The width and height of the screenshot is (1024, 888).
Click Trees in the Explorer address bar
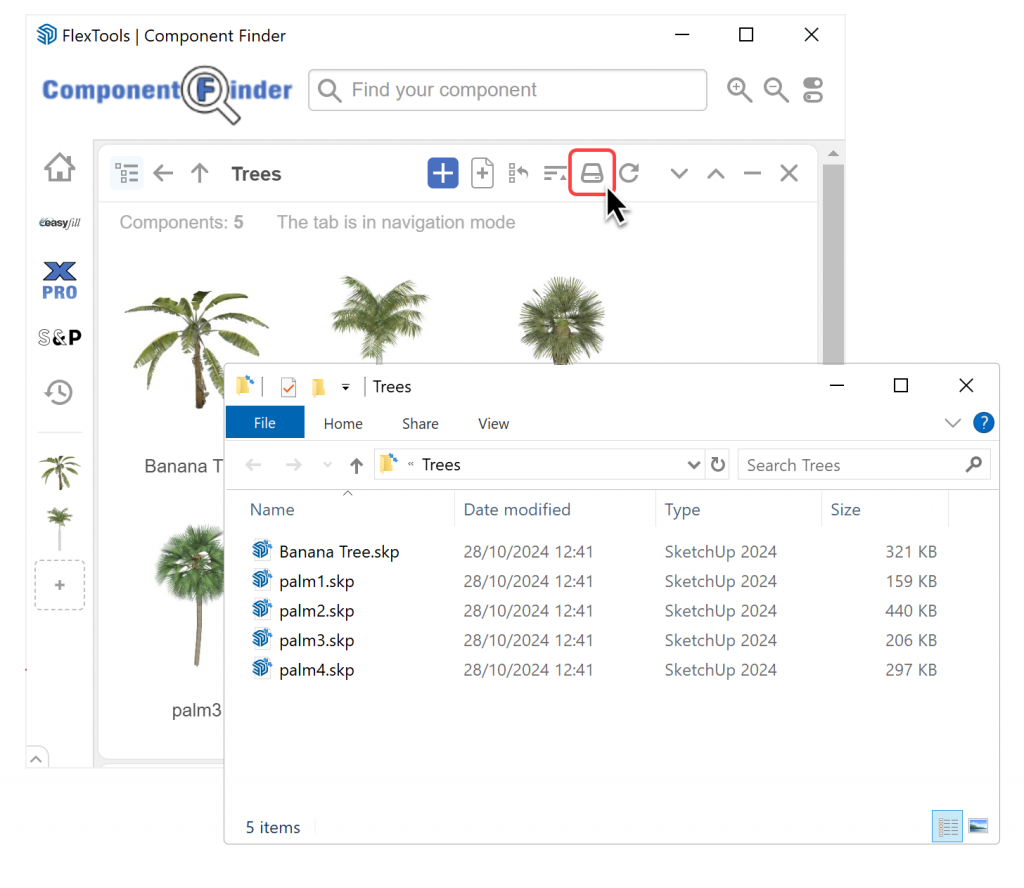pyautogui.click(x=441, y=465)
